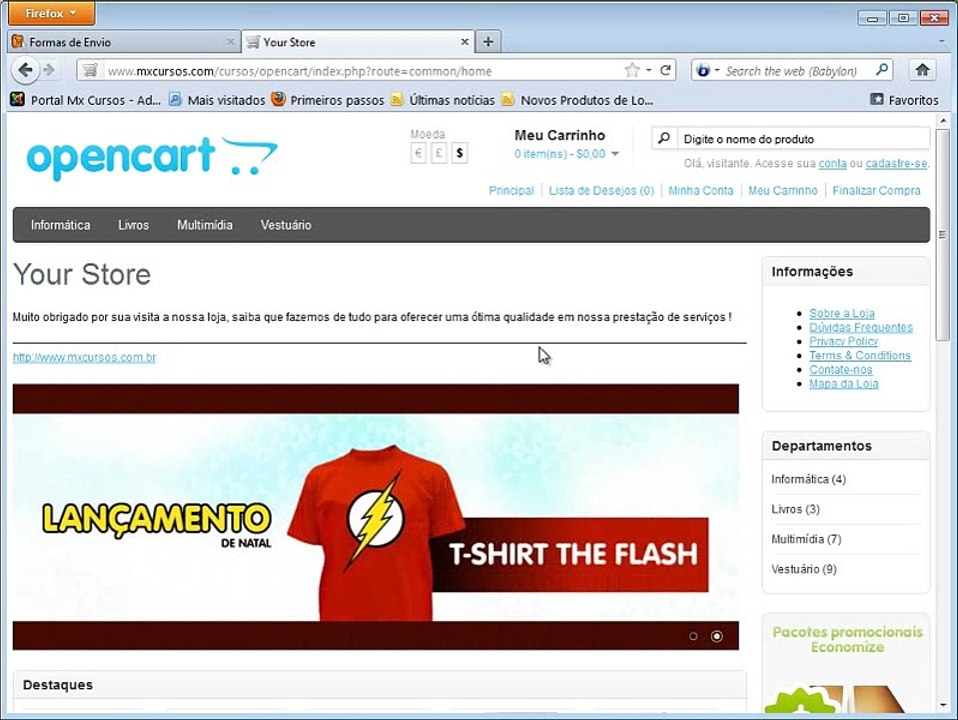Open Multimídia menu category
Screen dimensions: 958x720
tap(205, 225)
